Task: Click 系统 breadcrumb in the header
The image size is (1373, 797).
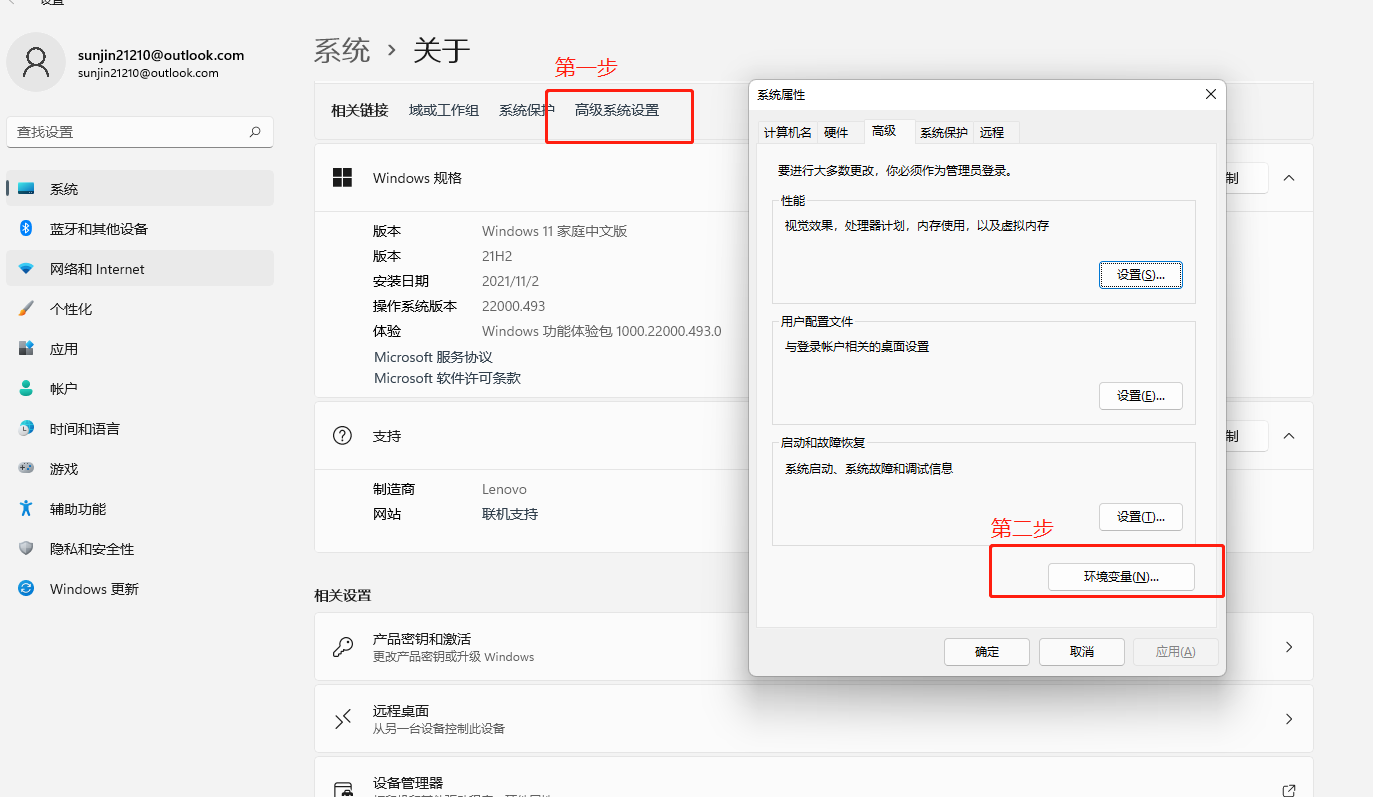Action: tap(342, 50)
